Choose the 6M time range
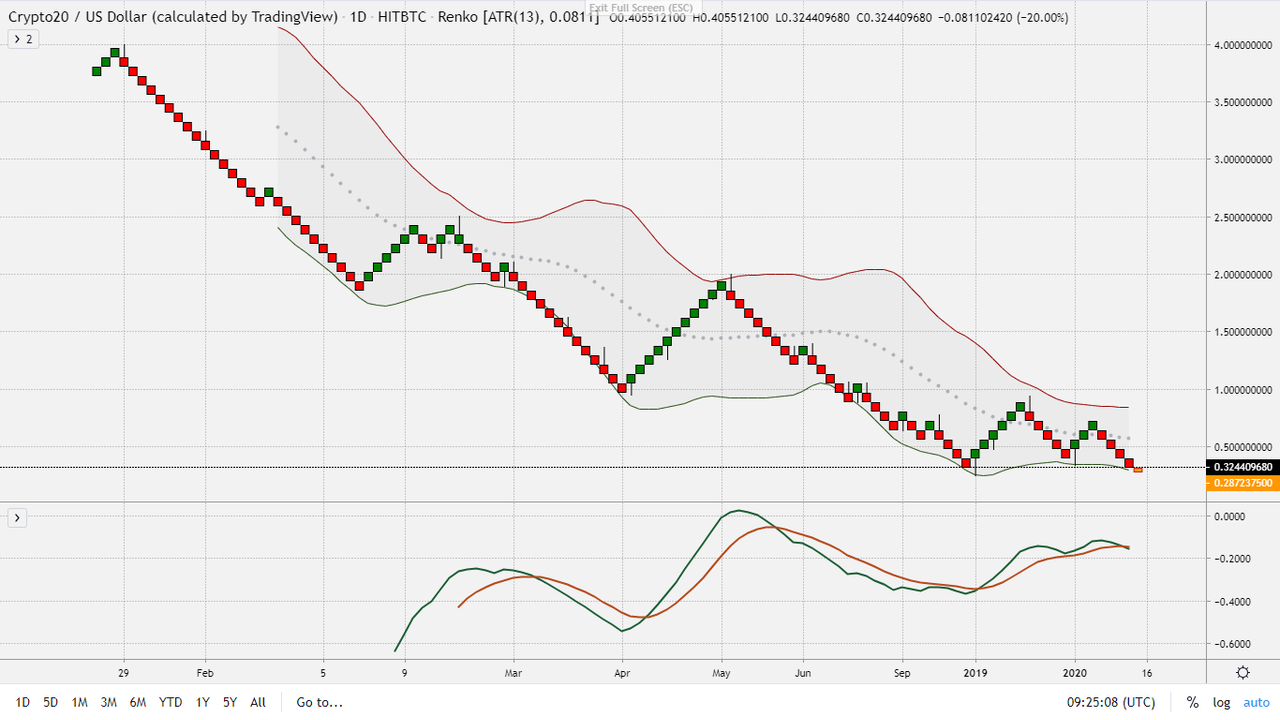1280x720 pixels. pos(138,702)
